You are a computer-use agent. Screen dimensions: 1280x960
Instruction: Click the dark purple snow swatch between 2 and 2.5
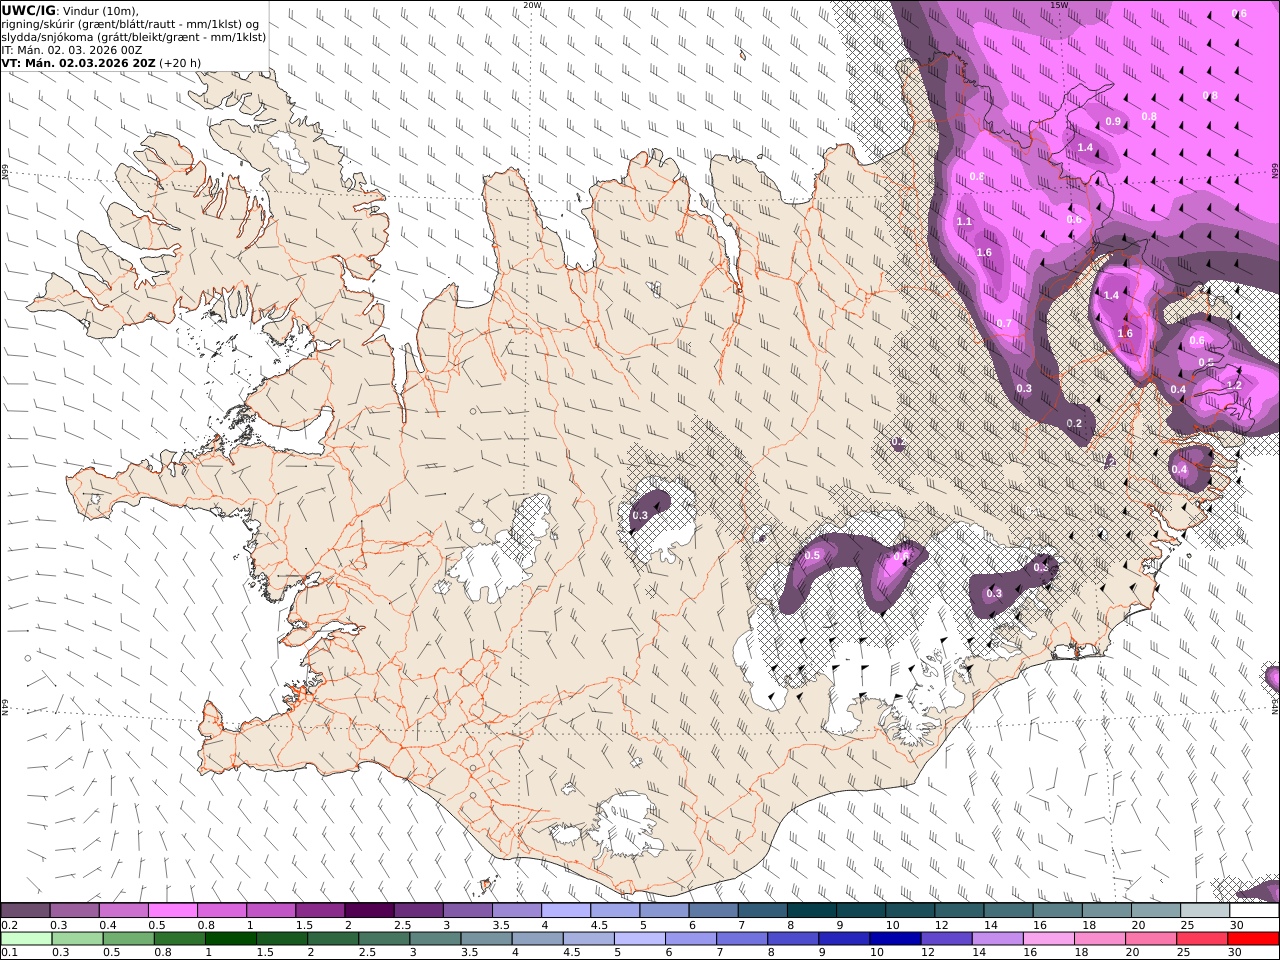[369, 910]
